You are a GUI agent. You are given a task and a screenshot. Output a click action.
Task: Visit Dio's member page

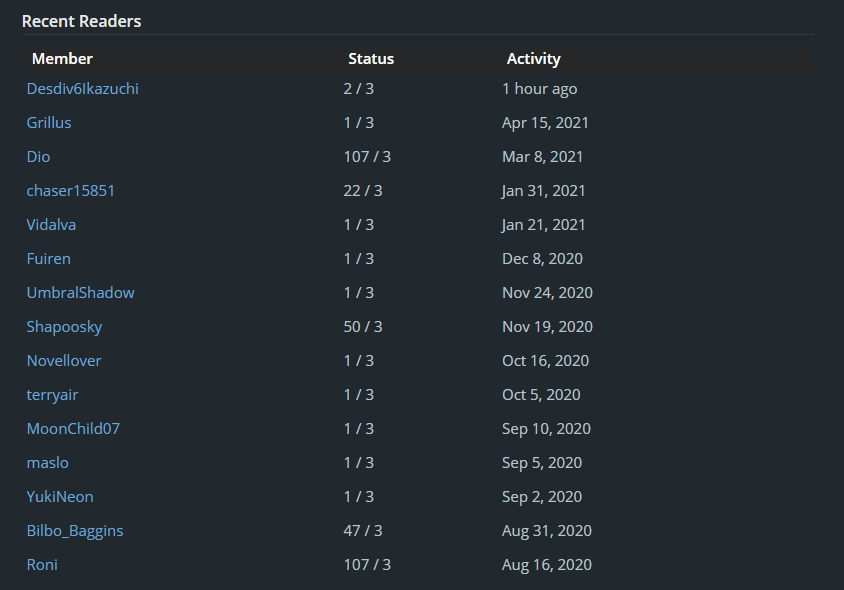click(38, 157)
